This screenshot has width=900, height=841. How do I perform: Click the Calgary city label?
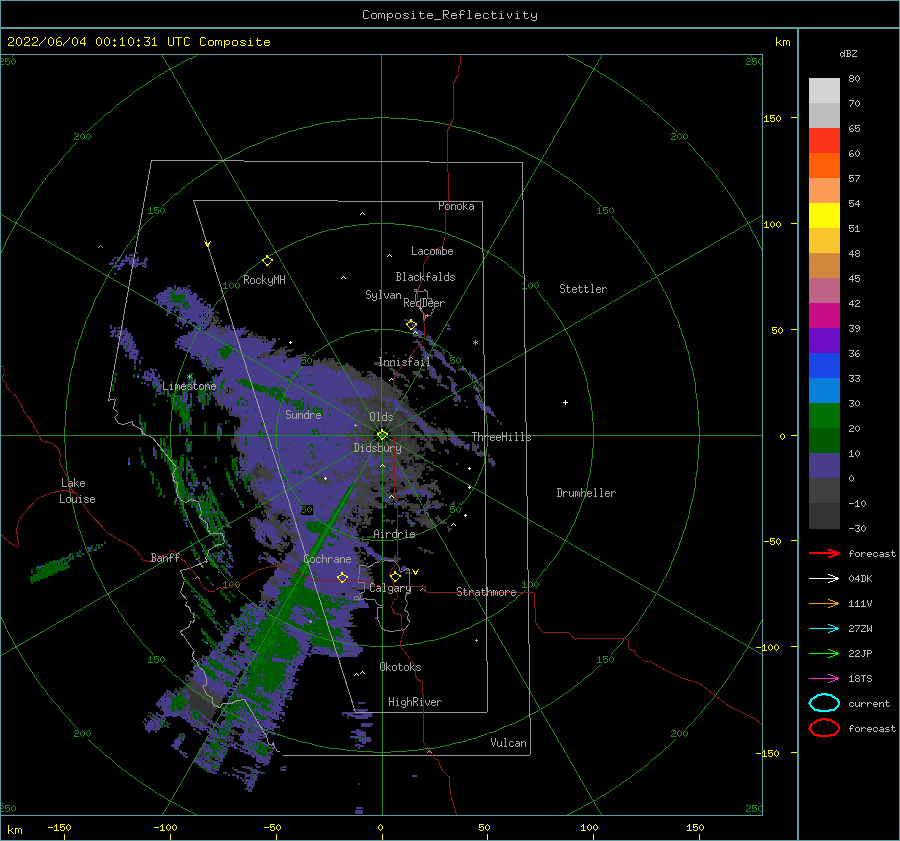click(390, 588)
